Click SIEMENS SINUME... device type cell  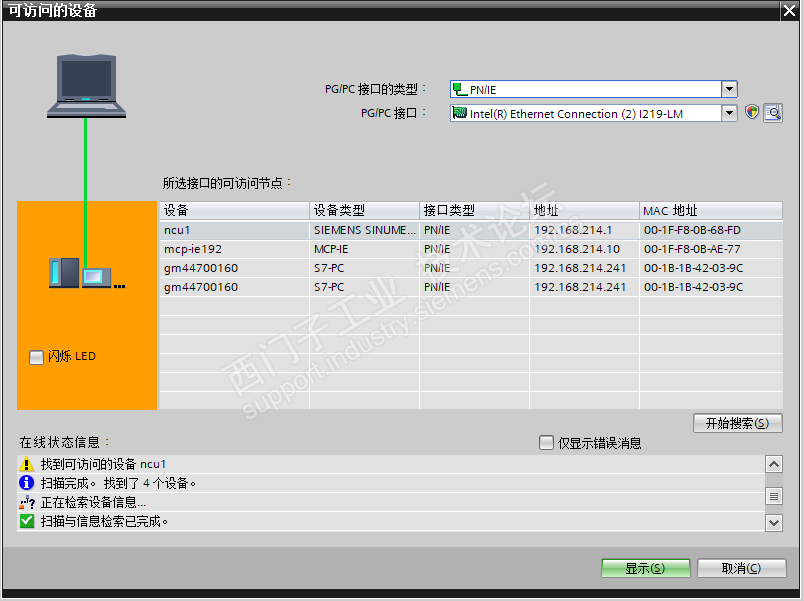click(x=364, y=230)
